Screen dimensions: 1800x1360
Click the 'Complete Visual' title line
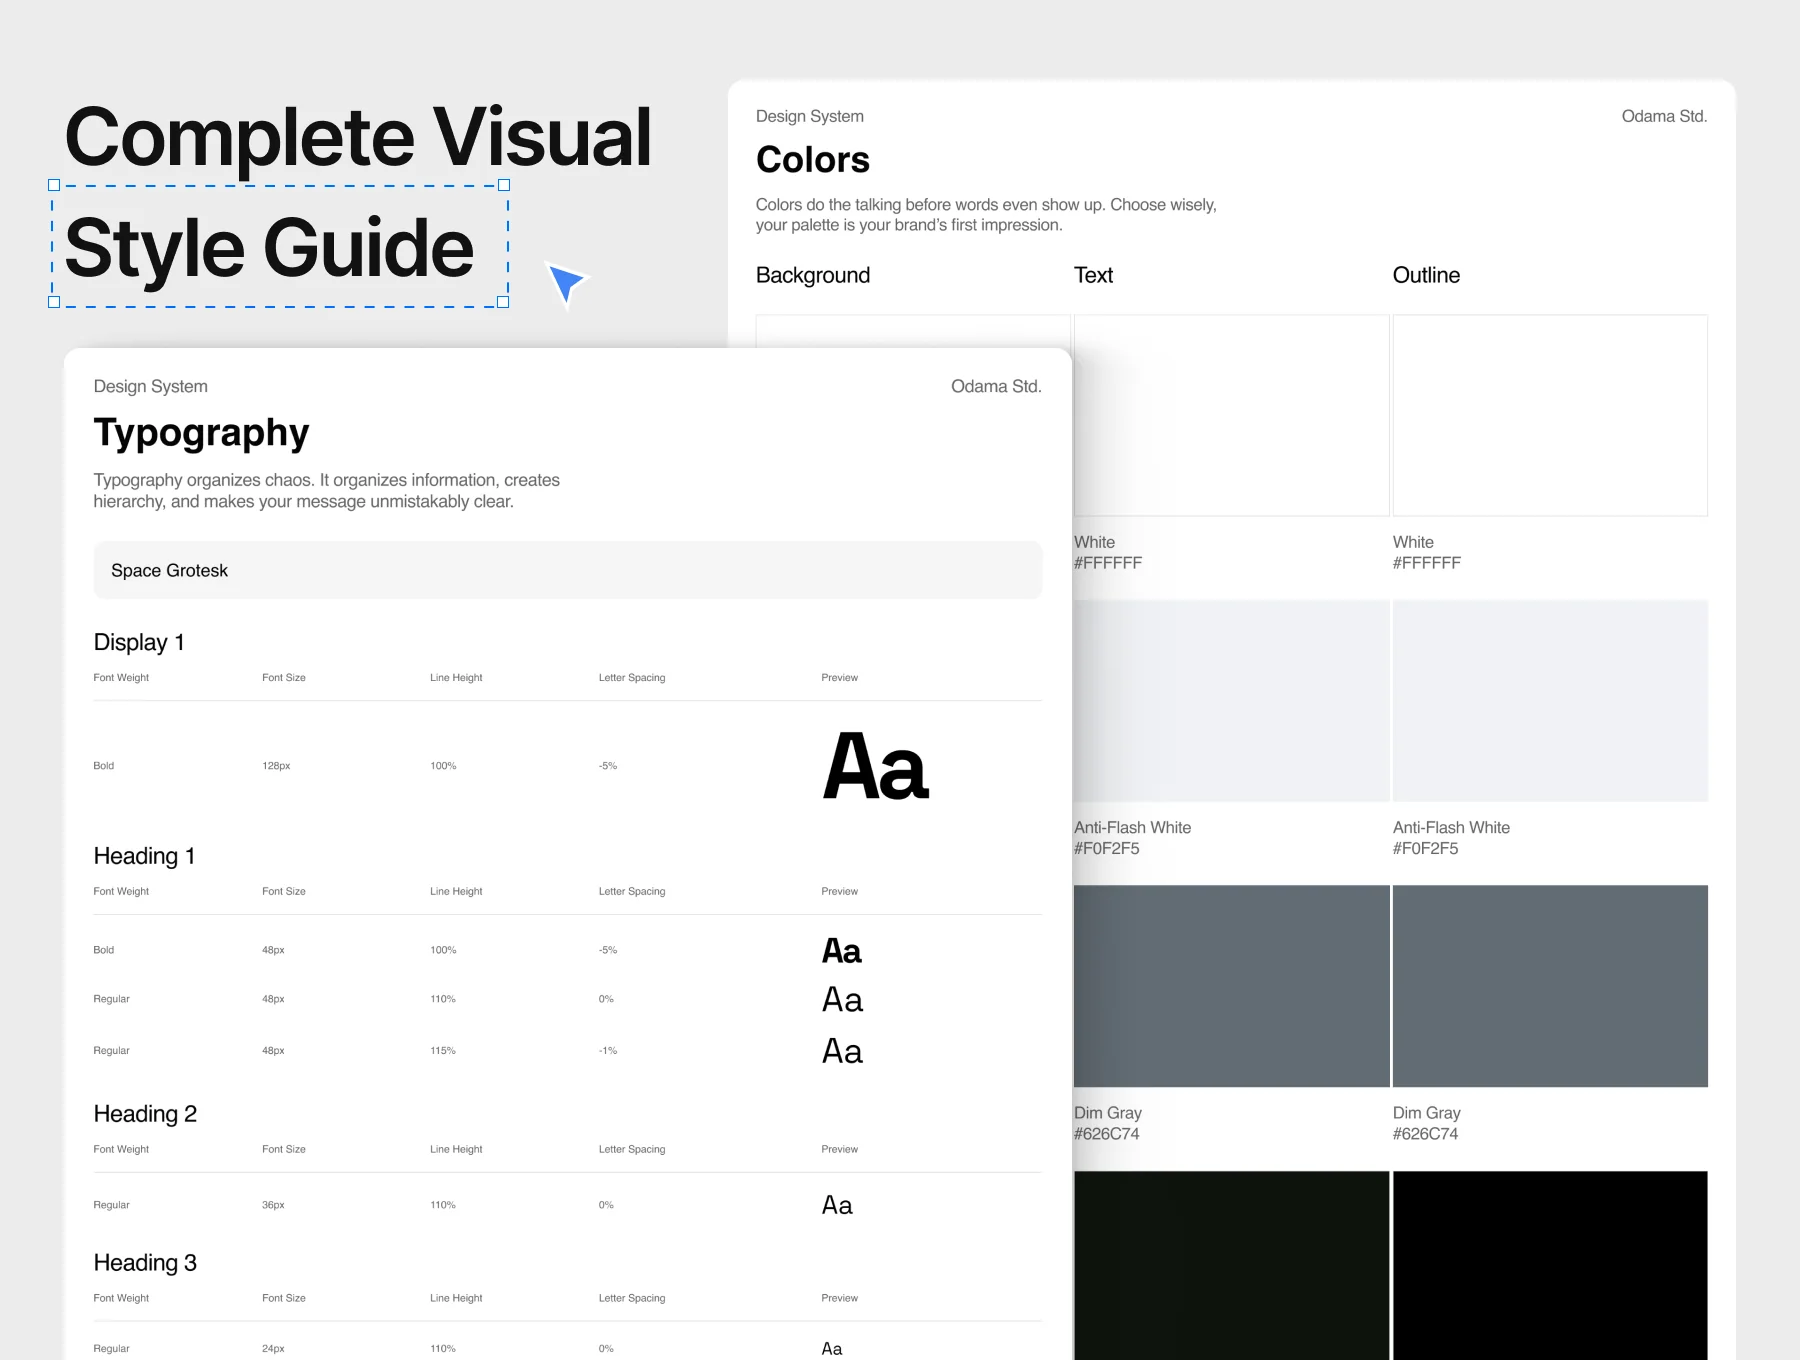point(358,137)
